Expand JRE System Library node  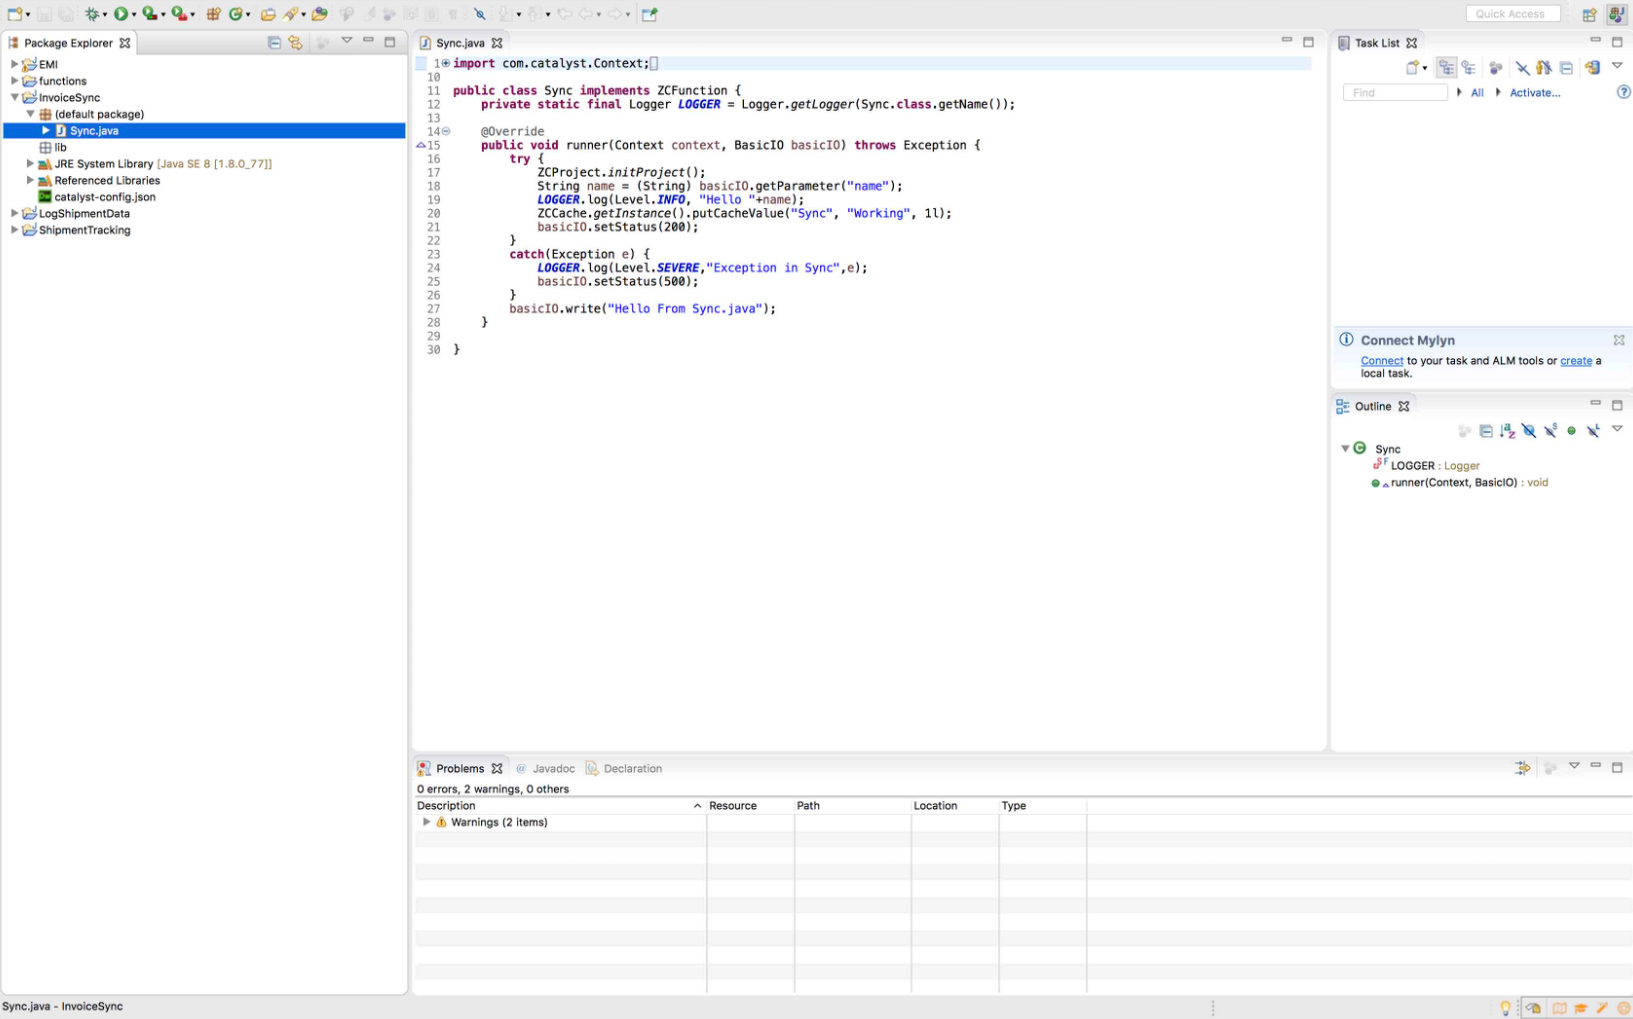point(30,164)
